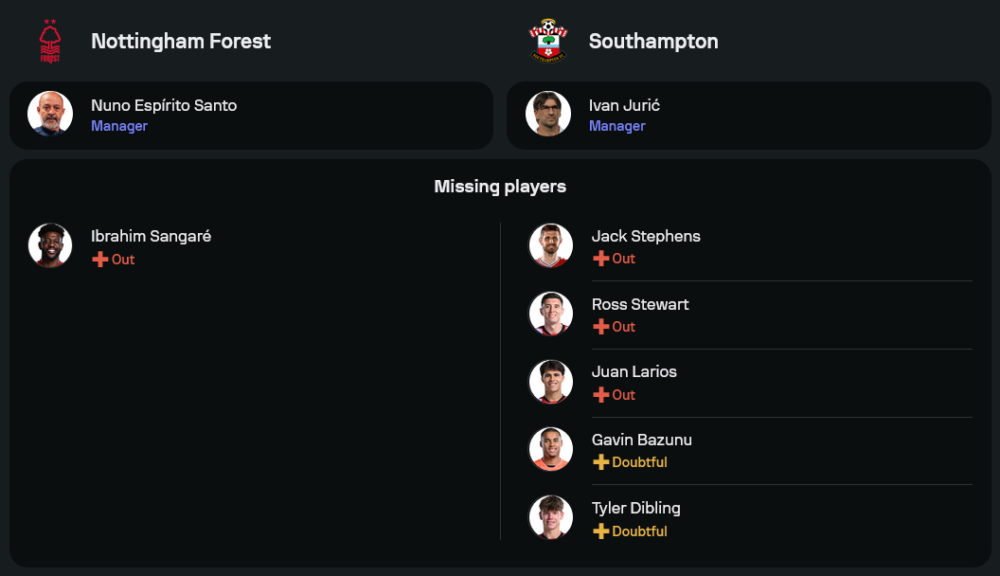Open Ross Stewart's player name link

[640, 304]
